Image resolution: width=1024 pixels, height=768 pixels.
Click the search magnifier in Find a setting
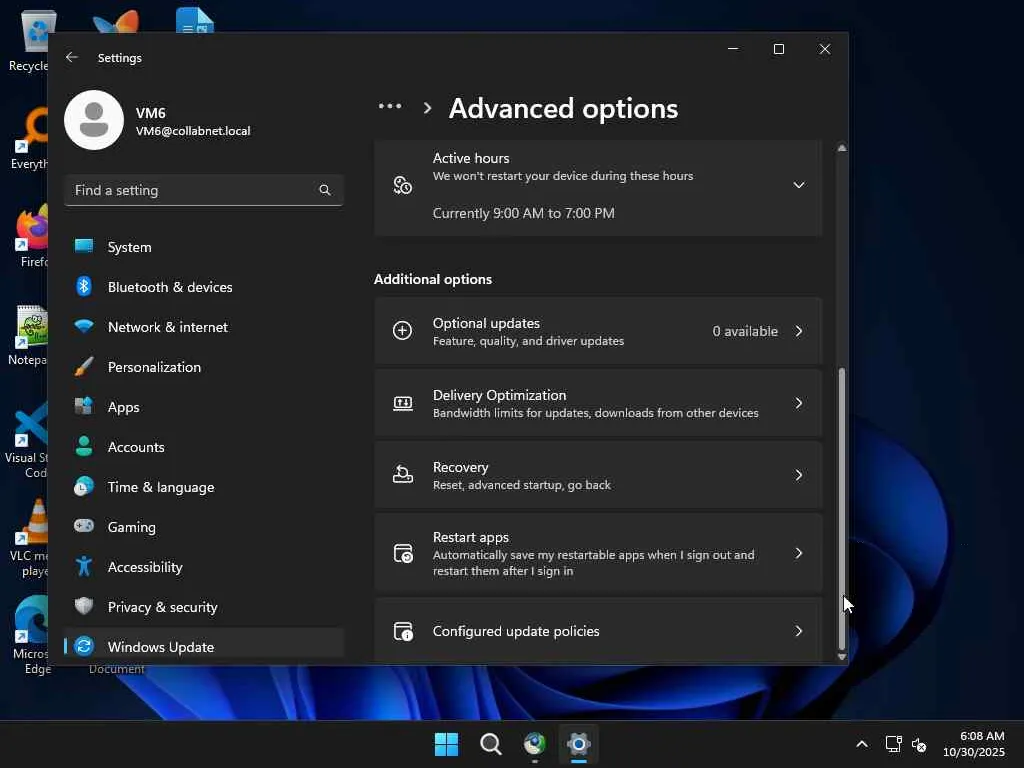[x=324, y=190]
